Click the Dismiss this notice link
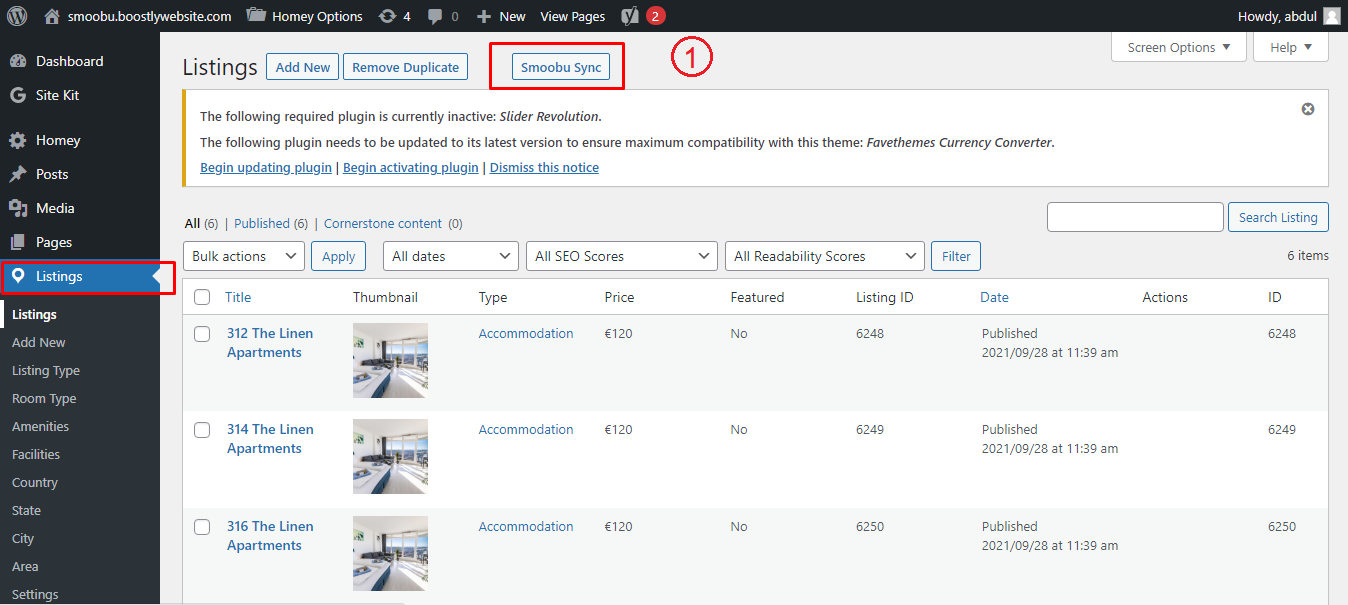The width and height of the screenshot is (1348, 605). [x=544, y=167]
